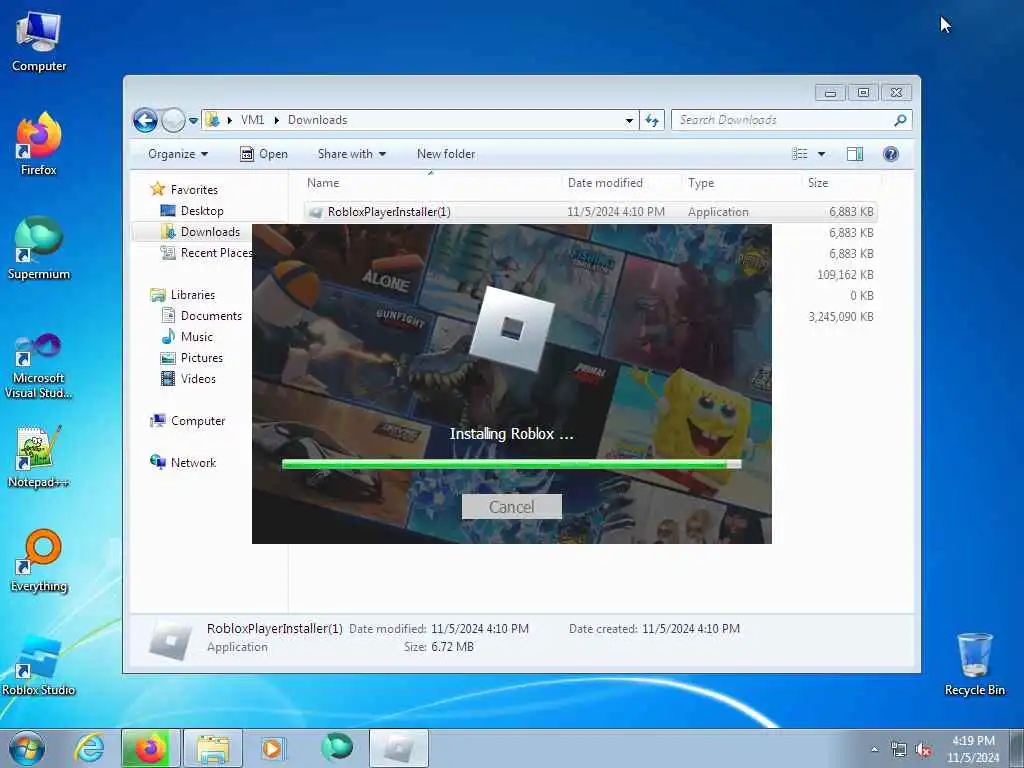1024x768 pixels.
Task: Open Windows Explorer from the taskbar
Action: click(213, 748)
